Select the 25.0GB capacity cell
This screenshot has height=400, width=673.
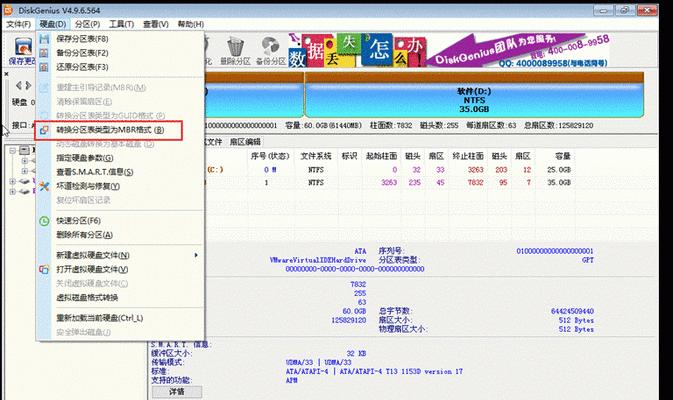coord(559,170)
